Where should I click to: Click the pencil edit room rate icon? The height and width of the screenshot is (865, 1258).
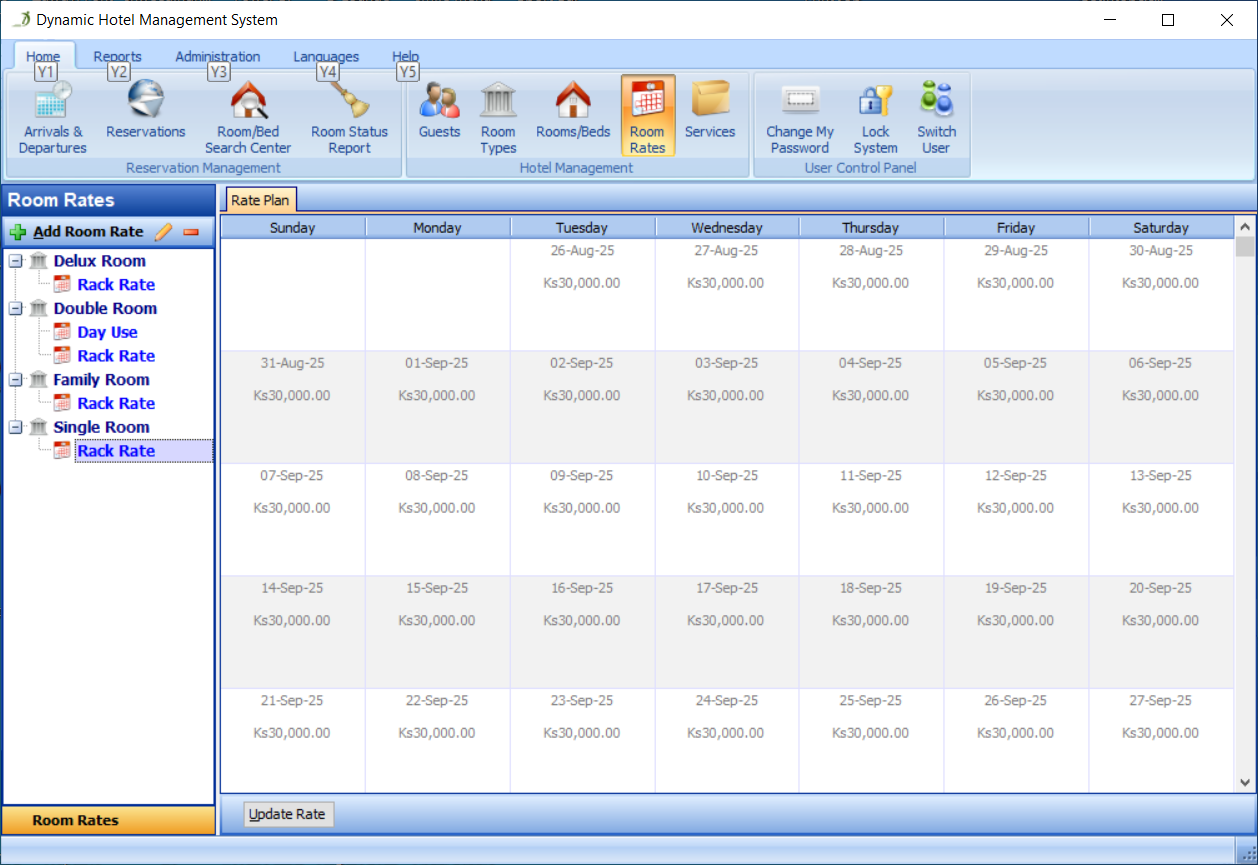coord(164,232)
